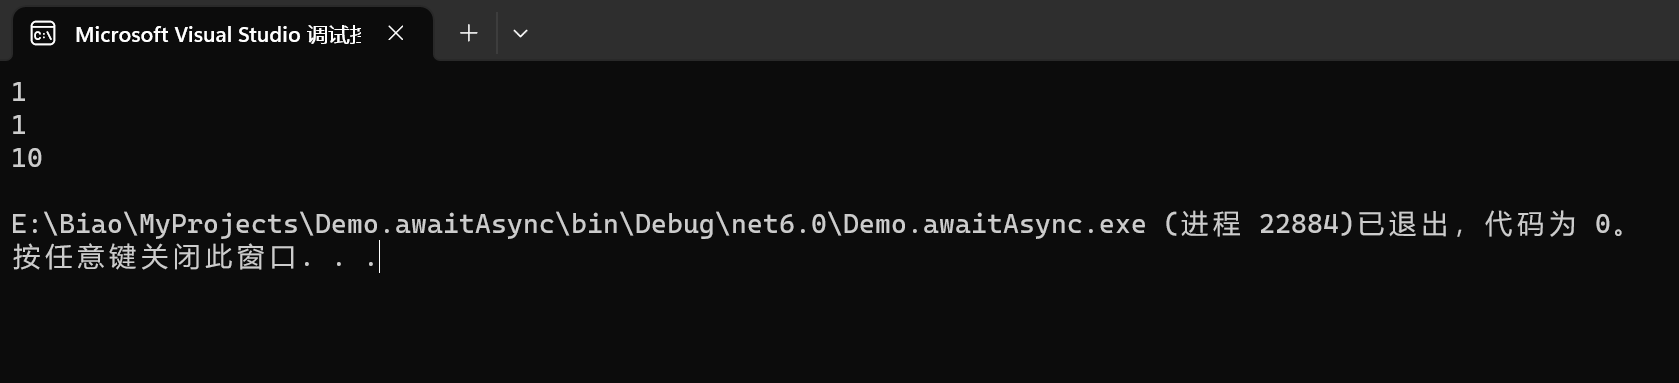Click the MyProjects folder name in path

[x=219, y=224]
